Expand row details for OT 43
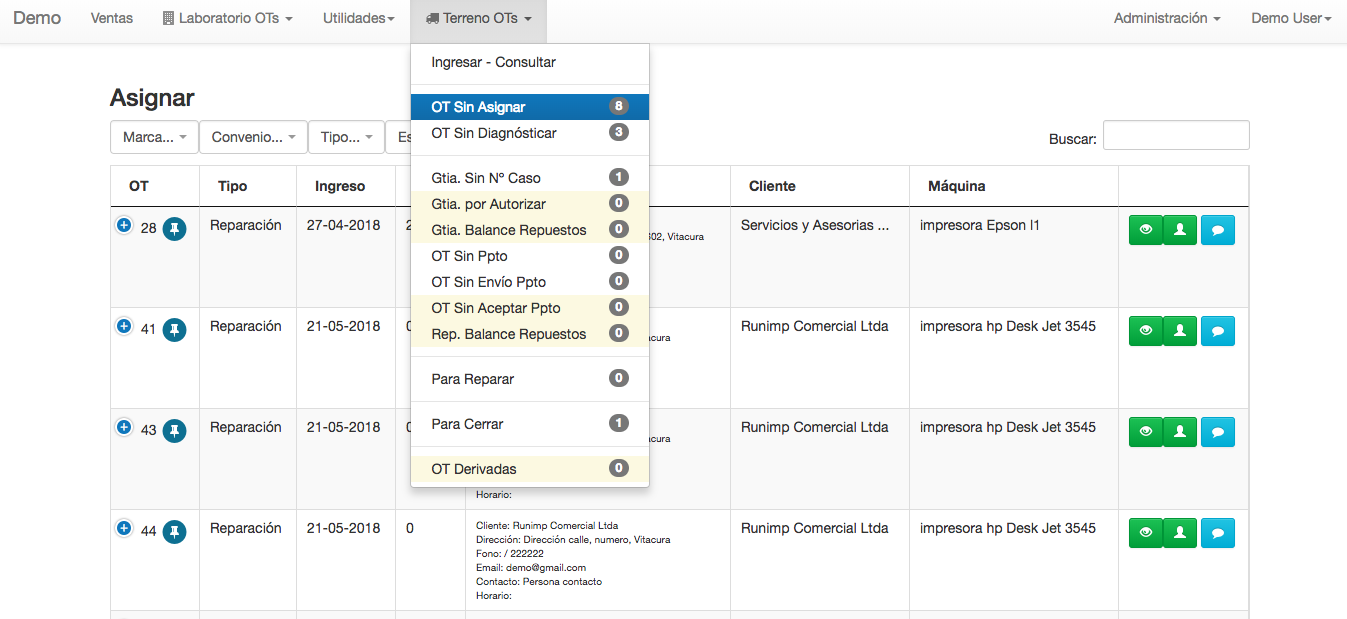The width and height of the screenshot is (1347, 619). coord(124,427)
